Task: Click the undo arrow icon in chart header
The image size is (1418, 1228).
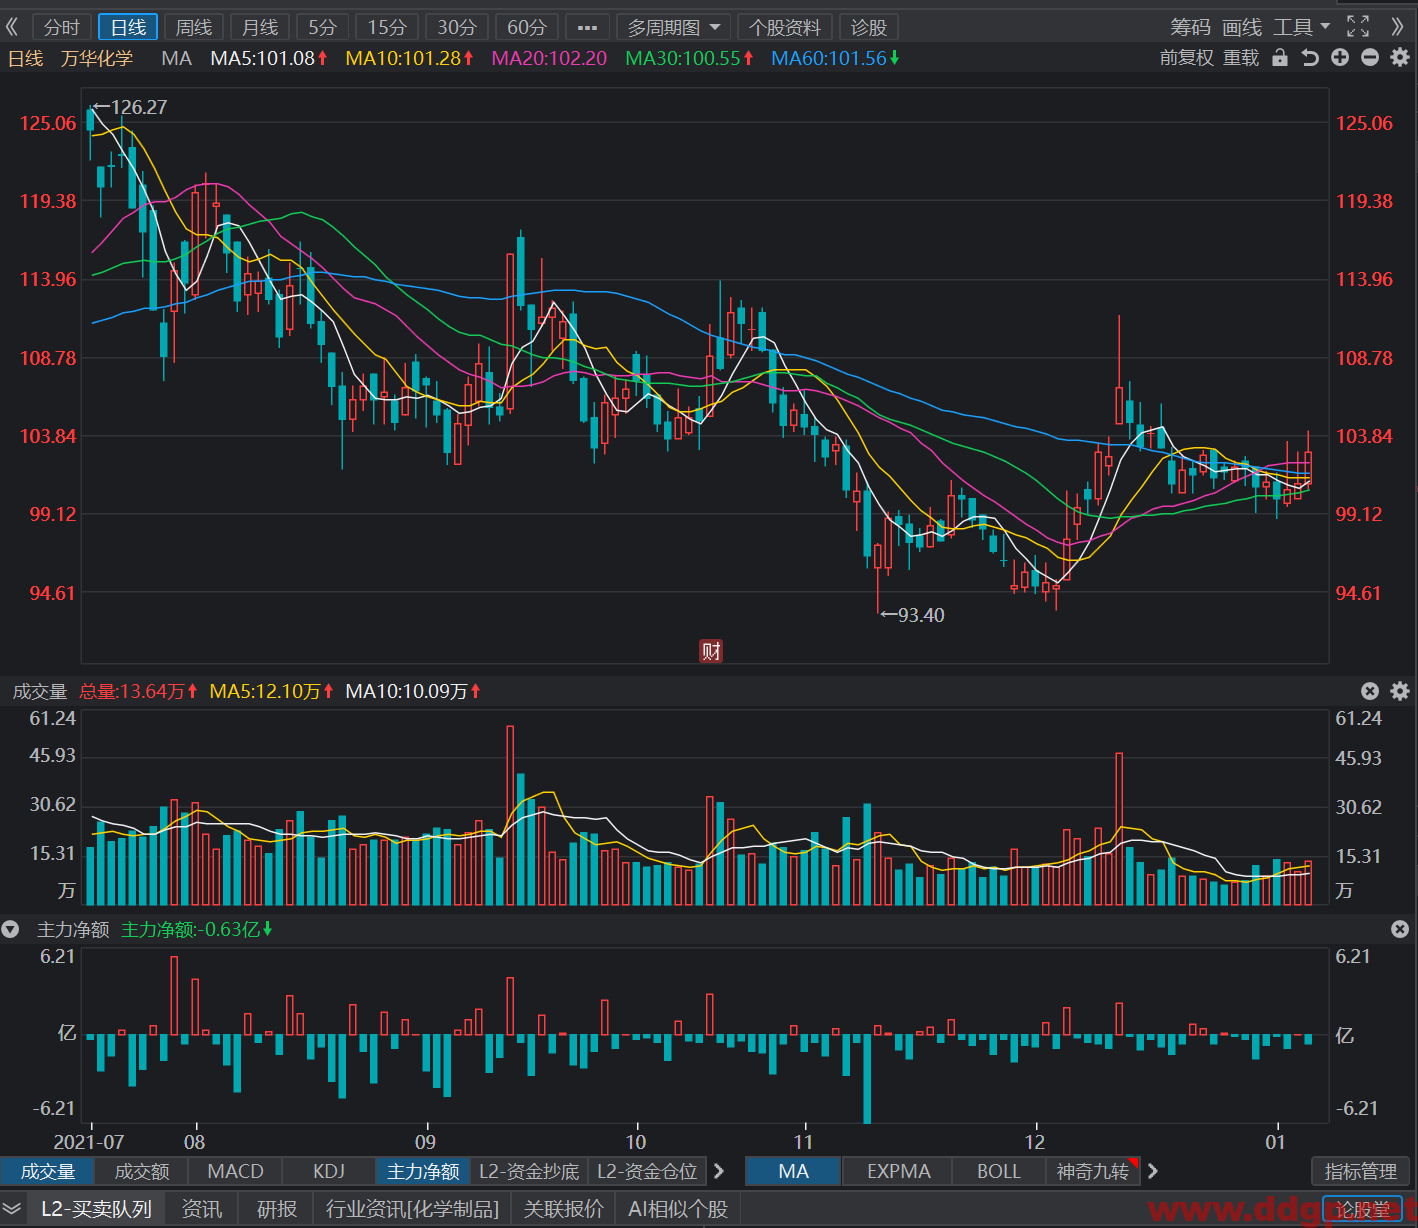Action: (x=1310, y=58)
